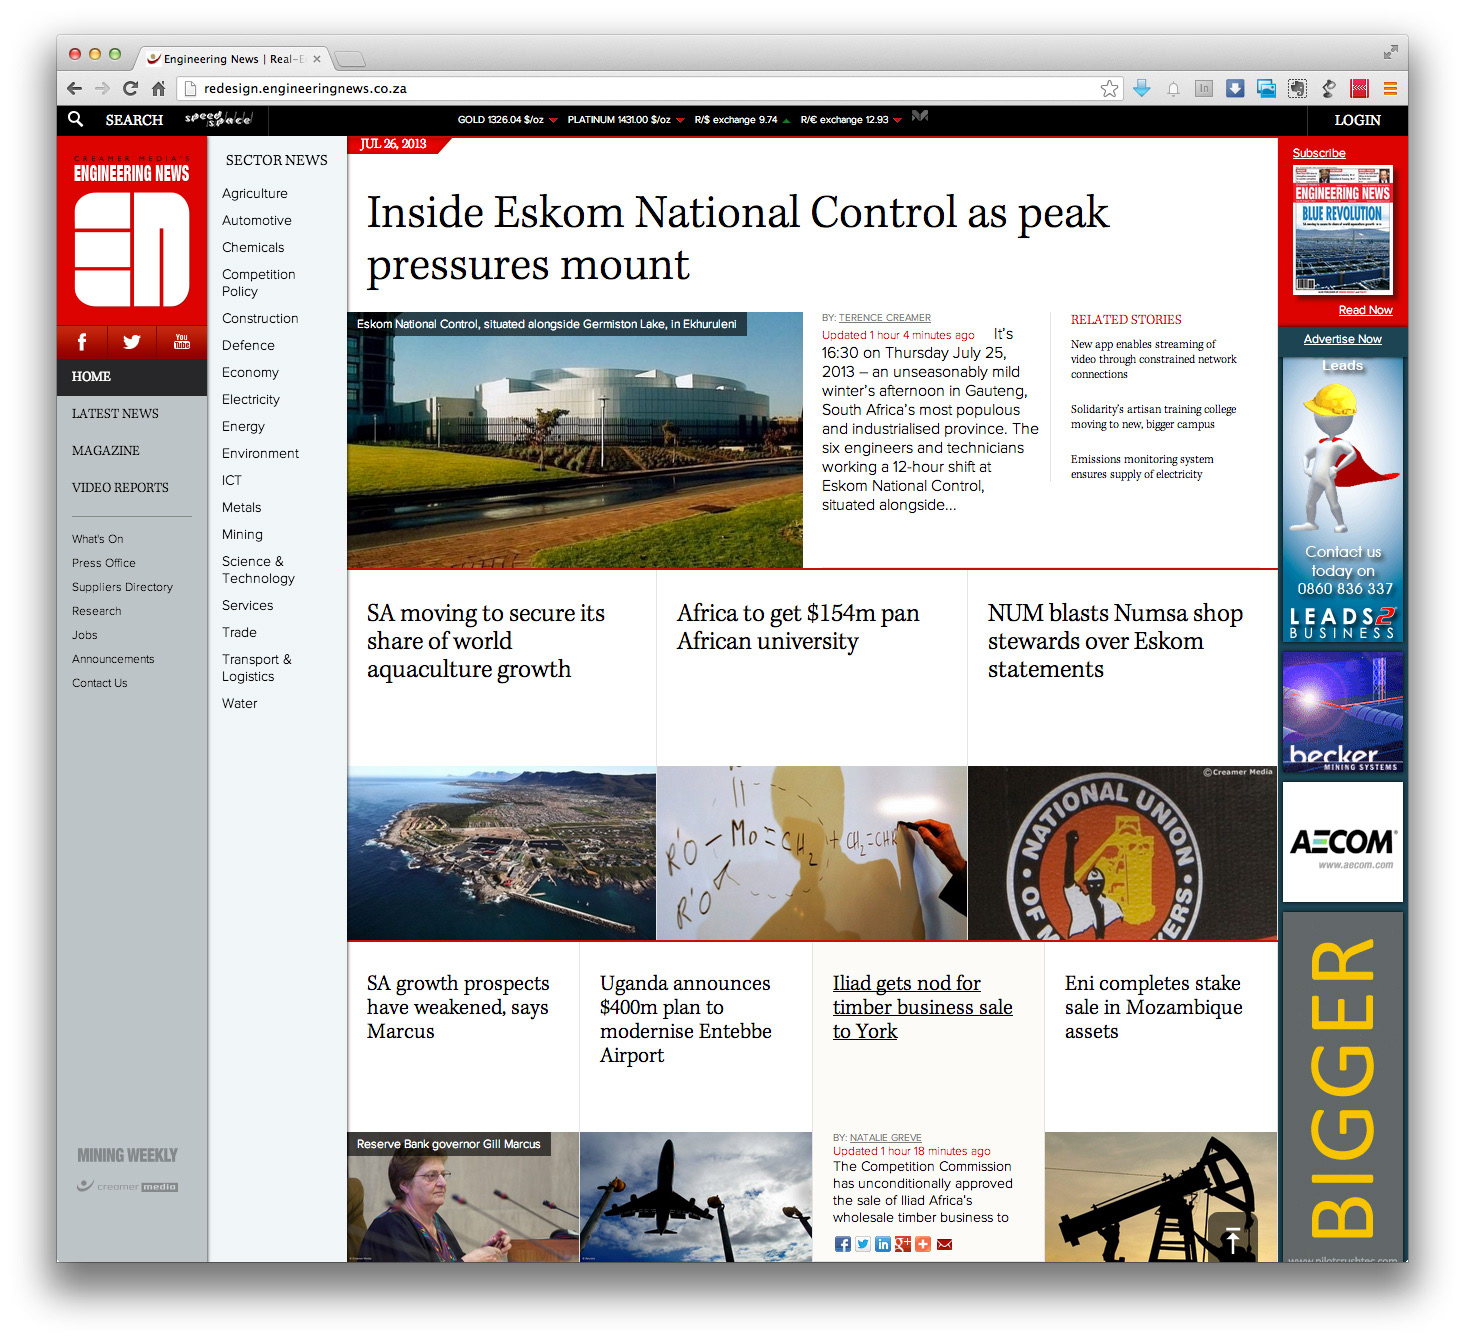The image size is (1465, 1341).
Task: Click author name Natalie Greve
Action: (x=886, y=1138)
